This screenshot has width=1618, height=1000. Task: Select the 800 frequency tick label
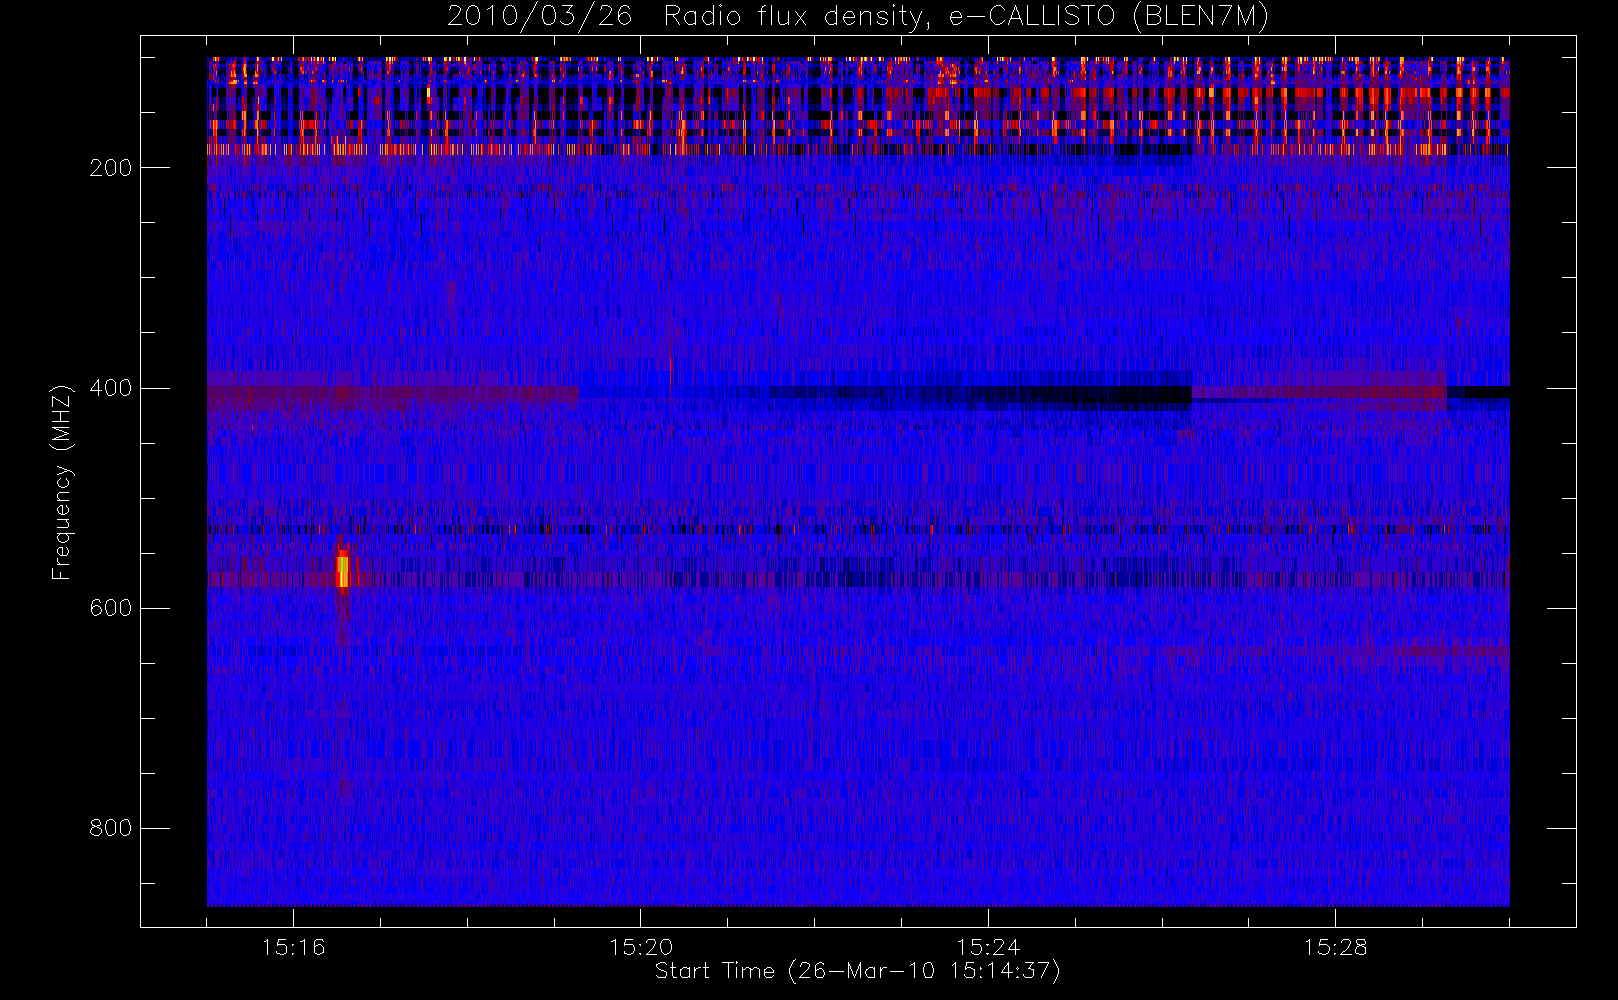click(x=111, y=828)
